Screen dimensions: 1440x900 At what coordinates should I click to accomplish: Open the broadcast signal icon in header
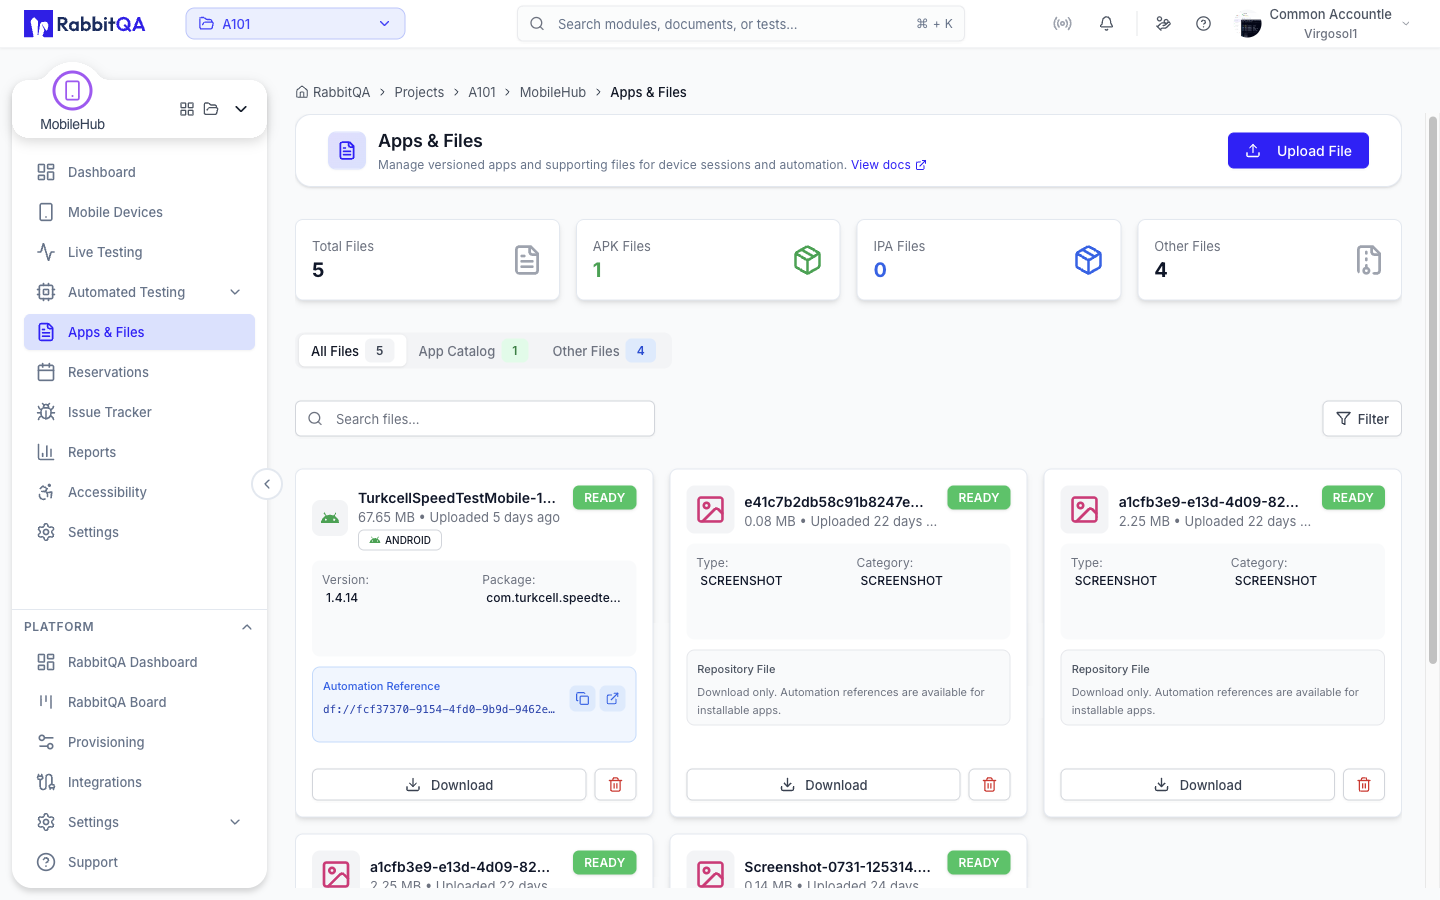point(1062,24)
